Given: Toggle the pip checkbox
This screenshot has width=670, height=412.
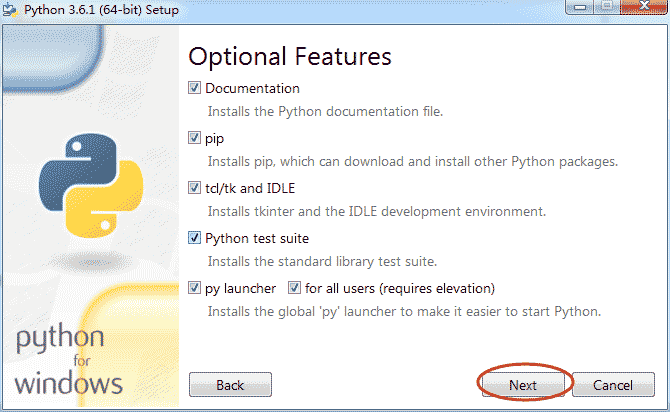Looking at the screenshot, I should [195, 138].
